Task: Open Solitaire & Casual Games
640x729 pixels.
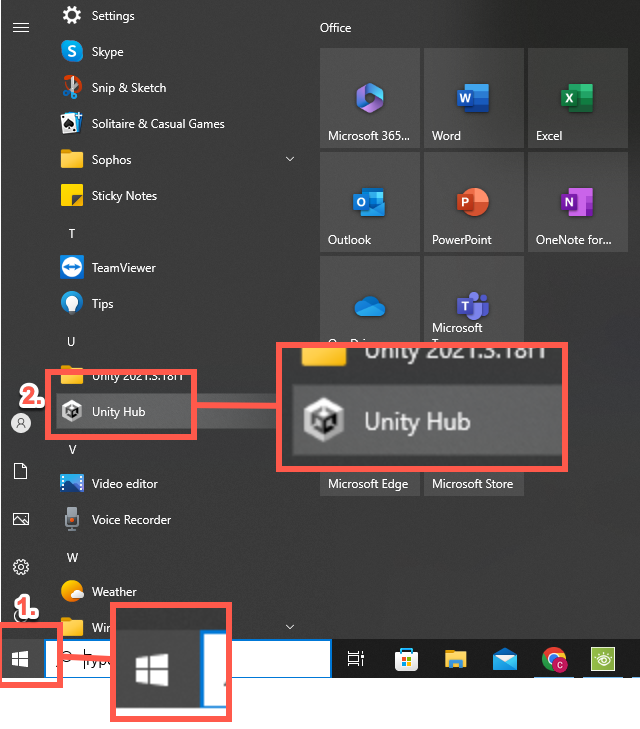Action: [x=177, y=124]
